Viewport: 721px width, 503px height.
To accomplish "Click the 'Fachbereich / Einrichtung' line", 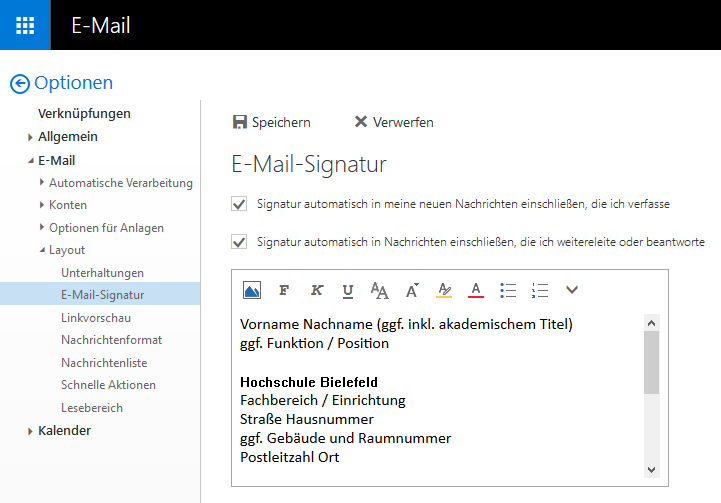I will [x=323, y=400].
